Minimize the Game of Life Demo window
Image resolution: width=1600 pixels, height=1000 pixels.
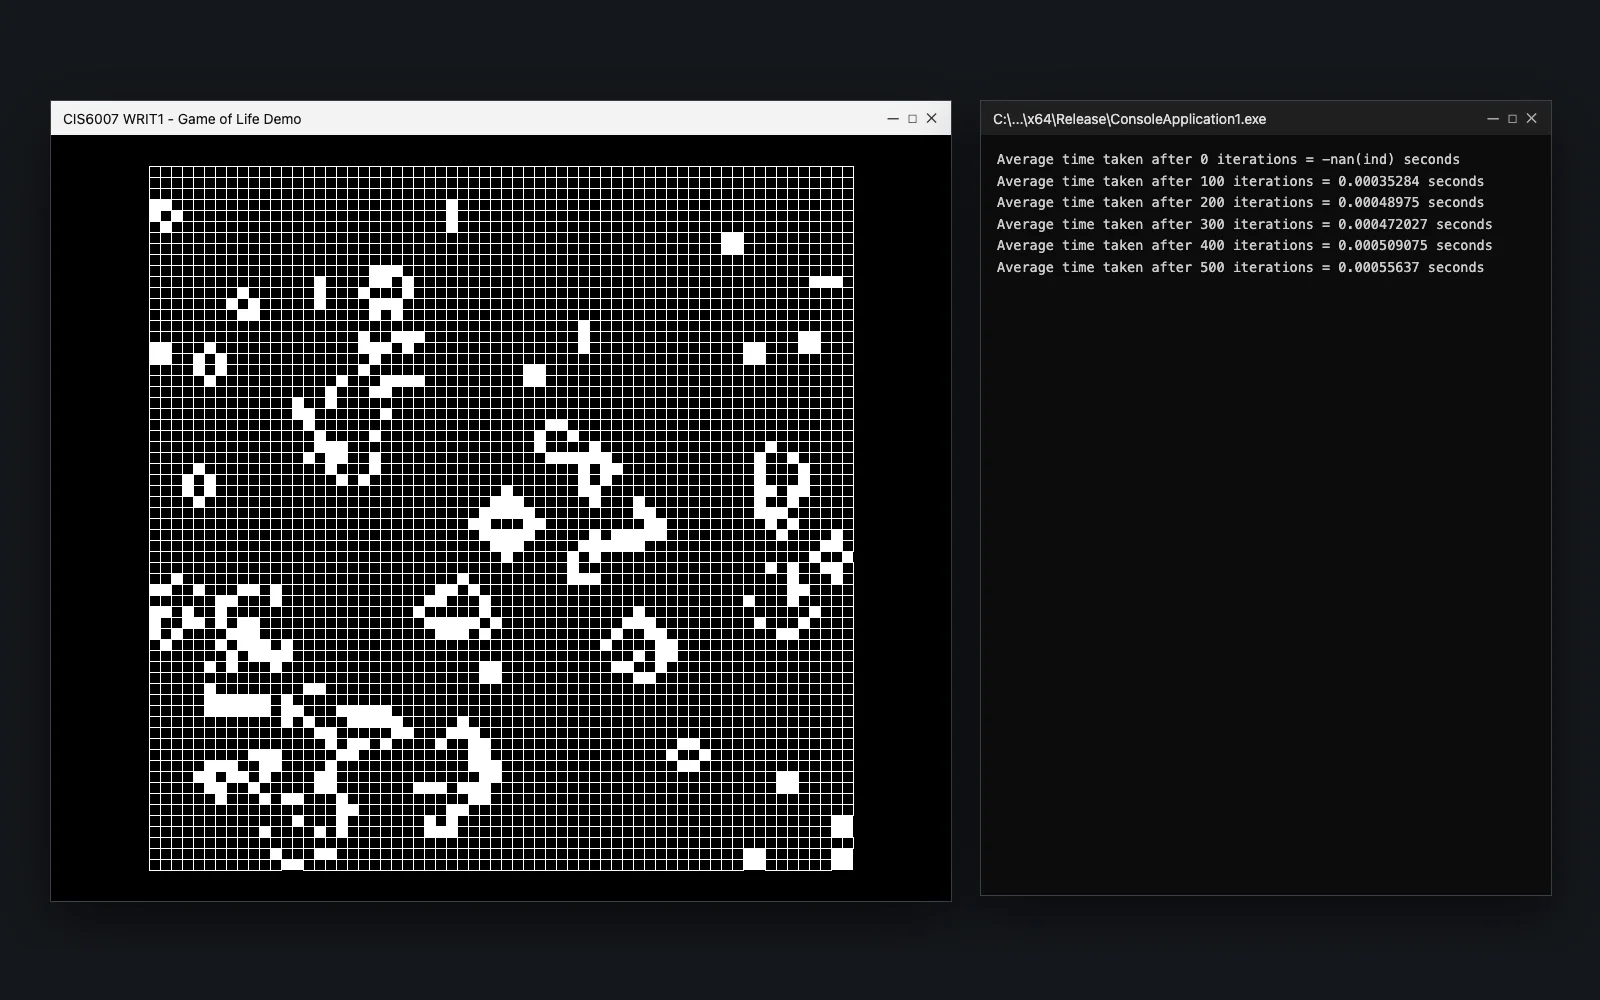pos(893,118)
